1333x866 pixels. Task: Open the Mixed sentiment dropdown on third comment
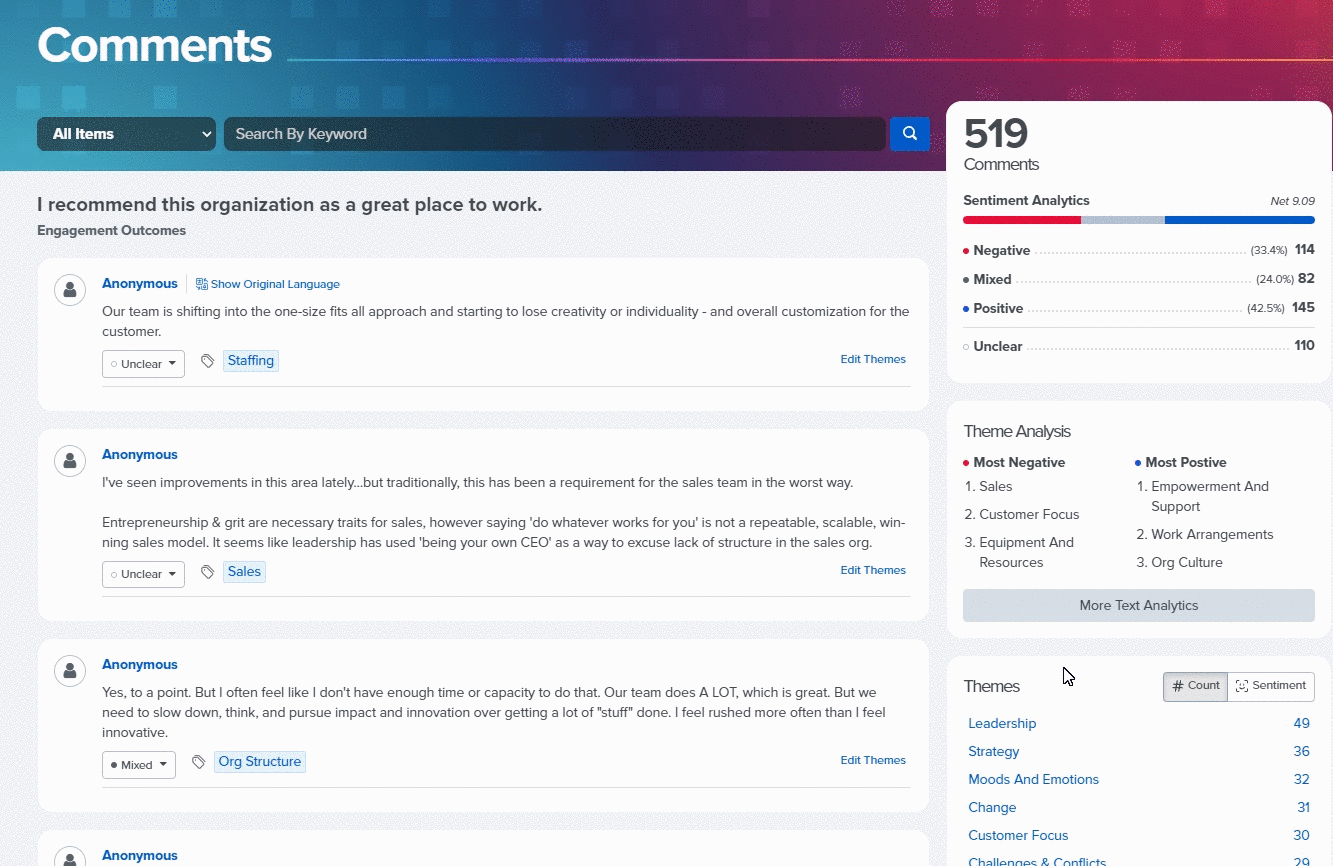click(x=139, y=765)
